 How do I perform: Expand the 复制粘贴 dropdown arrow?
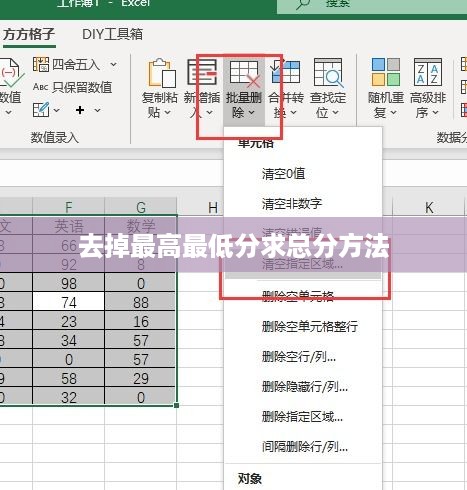pos(168,112)
